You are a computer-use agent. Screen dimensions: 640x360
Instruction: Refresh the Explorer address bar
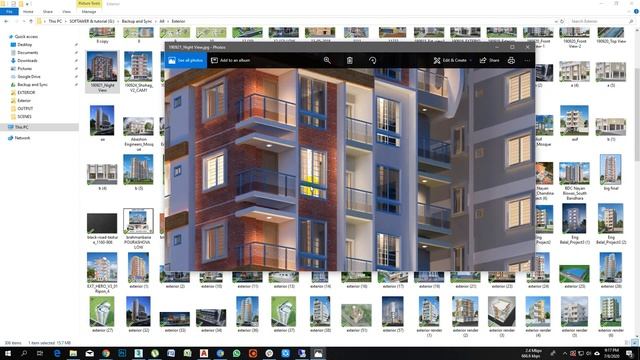pyautogui.click(x=562, y=21)
